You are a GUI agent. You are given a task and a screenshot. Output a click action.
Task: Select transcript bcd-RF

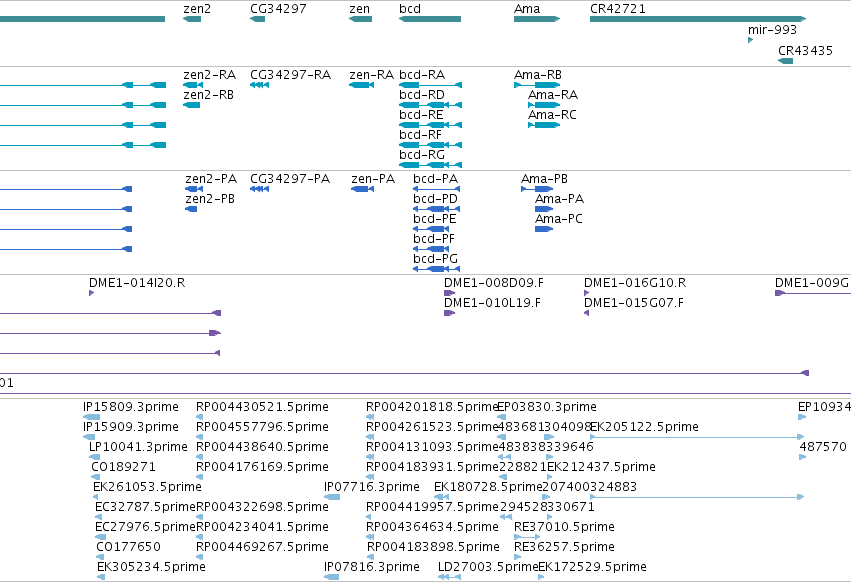coord(430,145)
